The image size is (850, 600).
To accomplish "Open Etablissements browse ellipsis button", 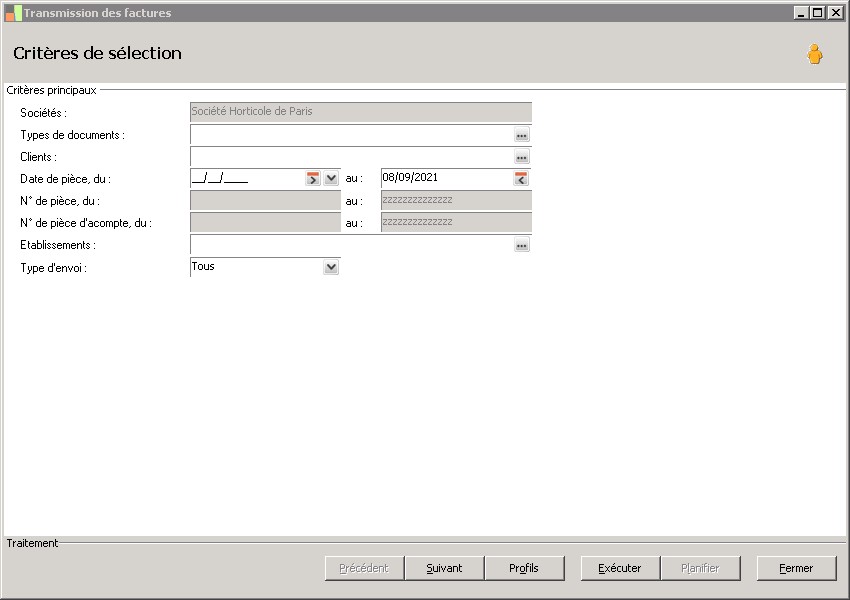I will click(x=521, y=245).
